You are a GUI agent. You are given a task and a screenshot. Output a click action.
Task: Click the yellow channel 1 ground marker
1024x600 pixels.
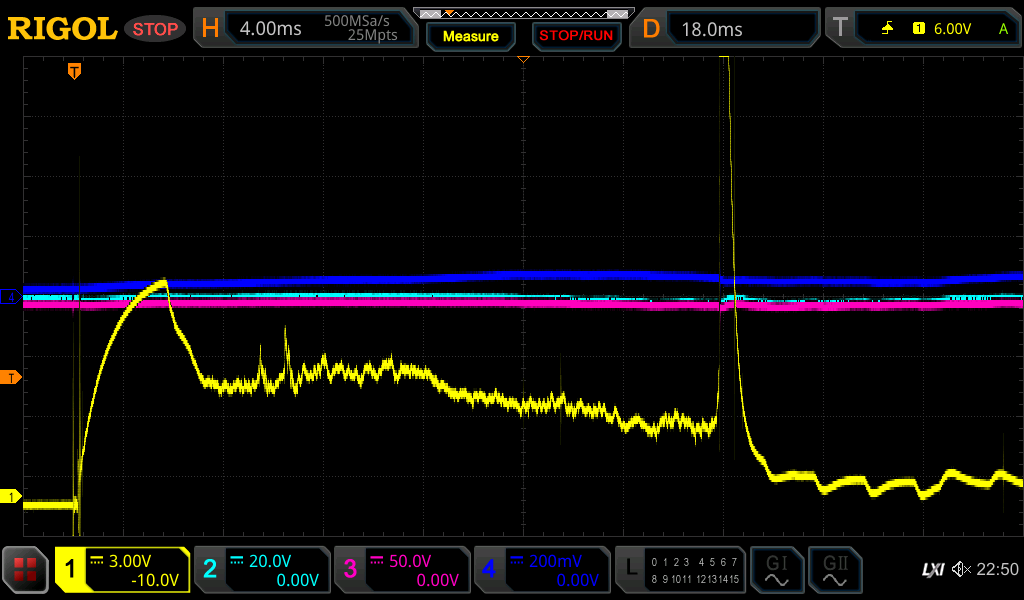point(12,497)
